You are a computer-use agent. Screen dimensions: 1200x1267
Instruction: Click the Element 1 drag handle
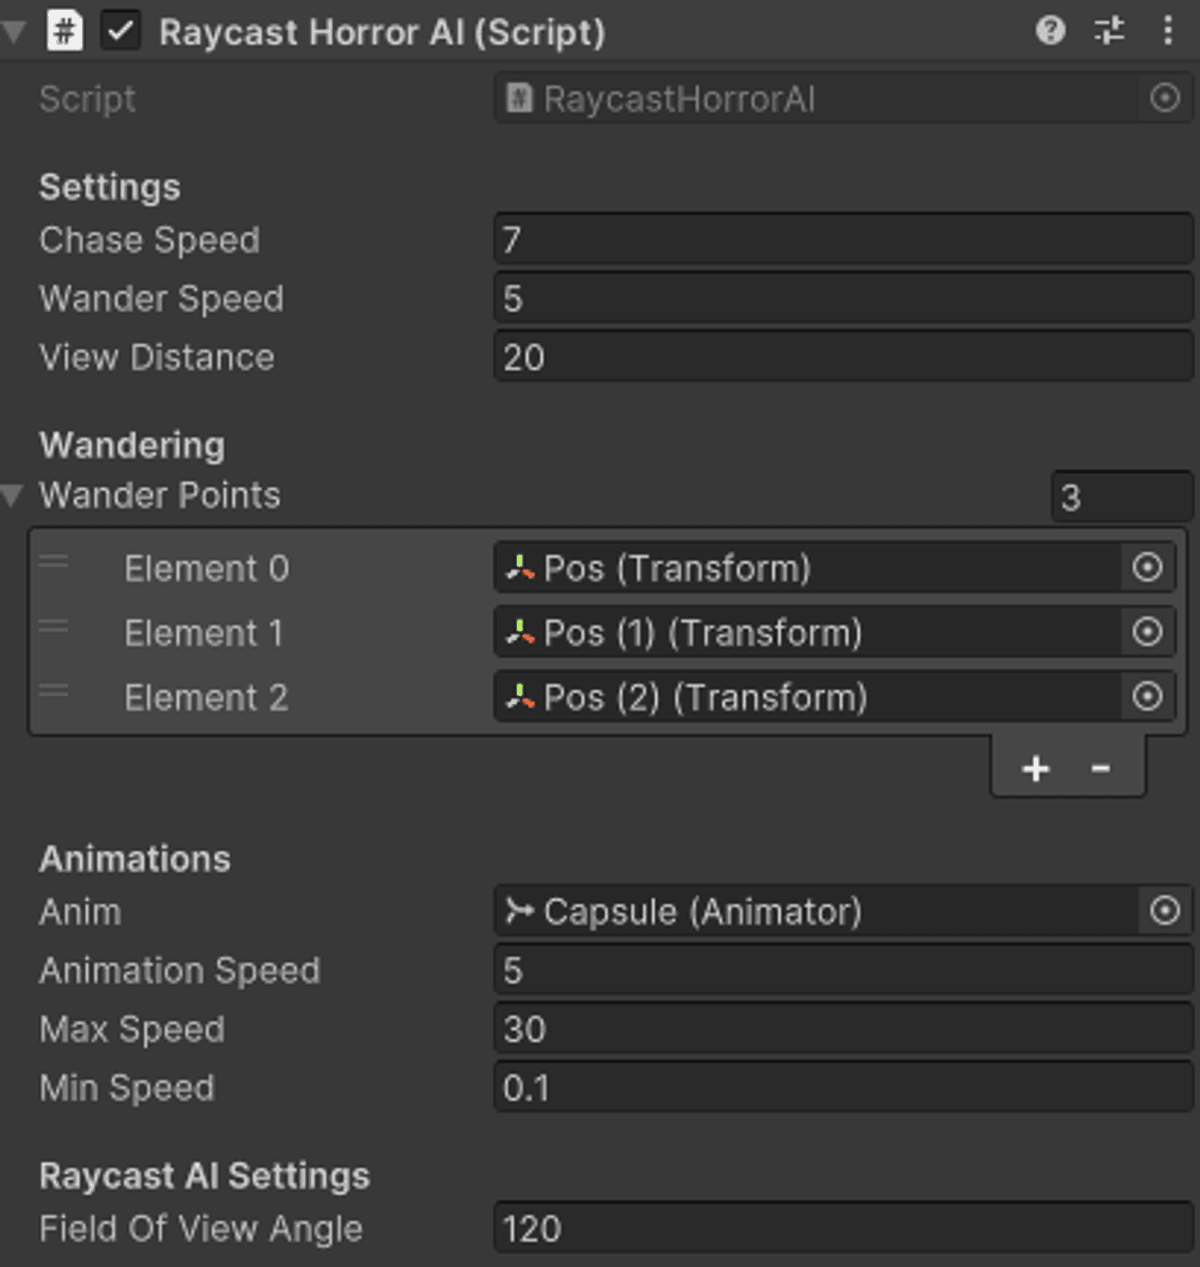coord(53,628)
